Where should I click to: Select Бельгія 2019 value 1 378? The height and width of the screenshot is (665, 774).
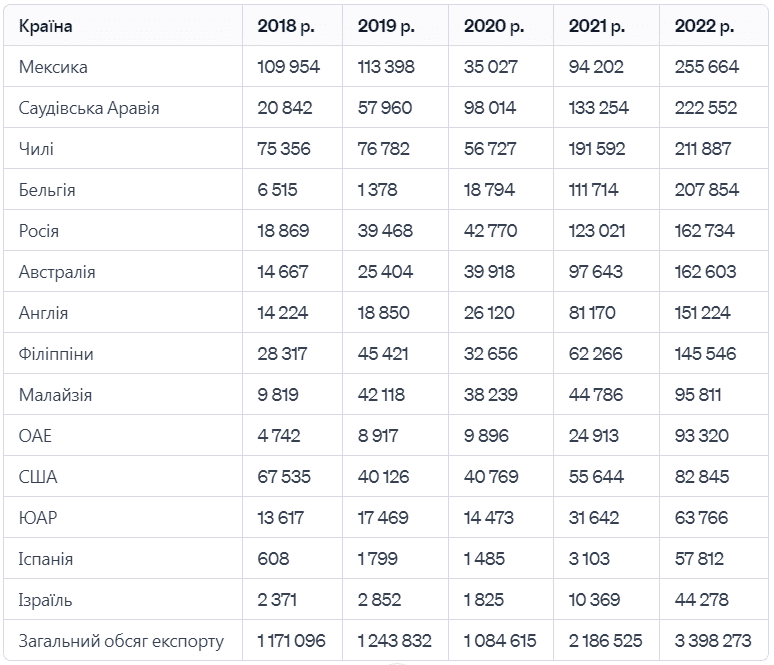pos(377,190)
